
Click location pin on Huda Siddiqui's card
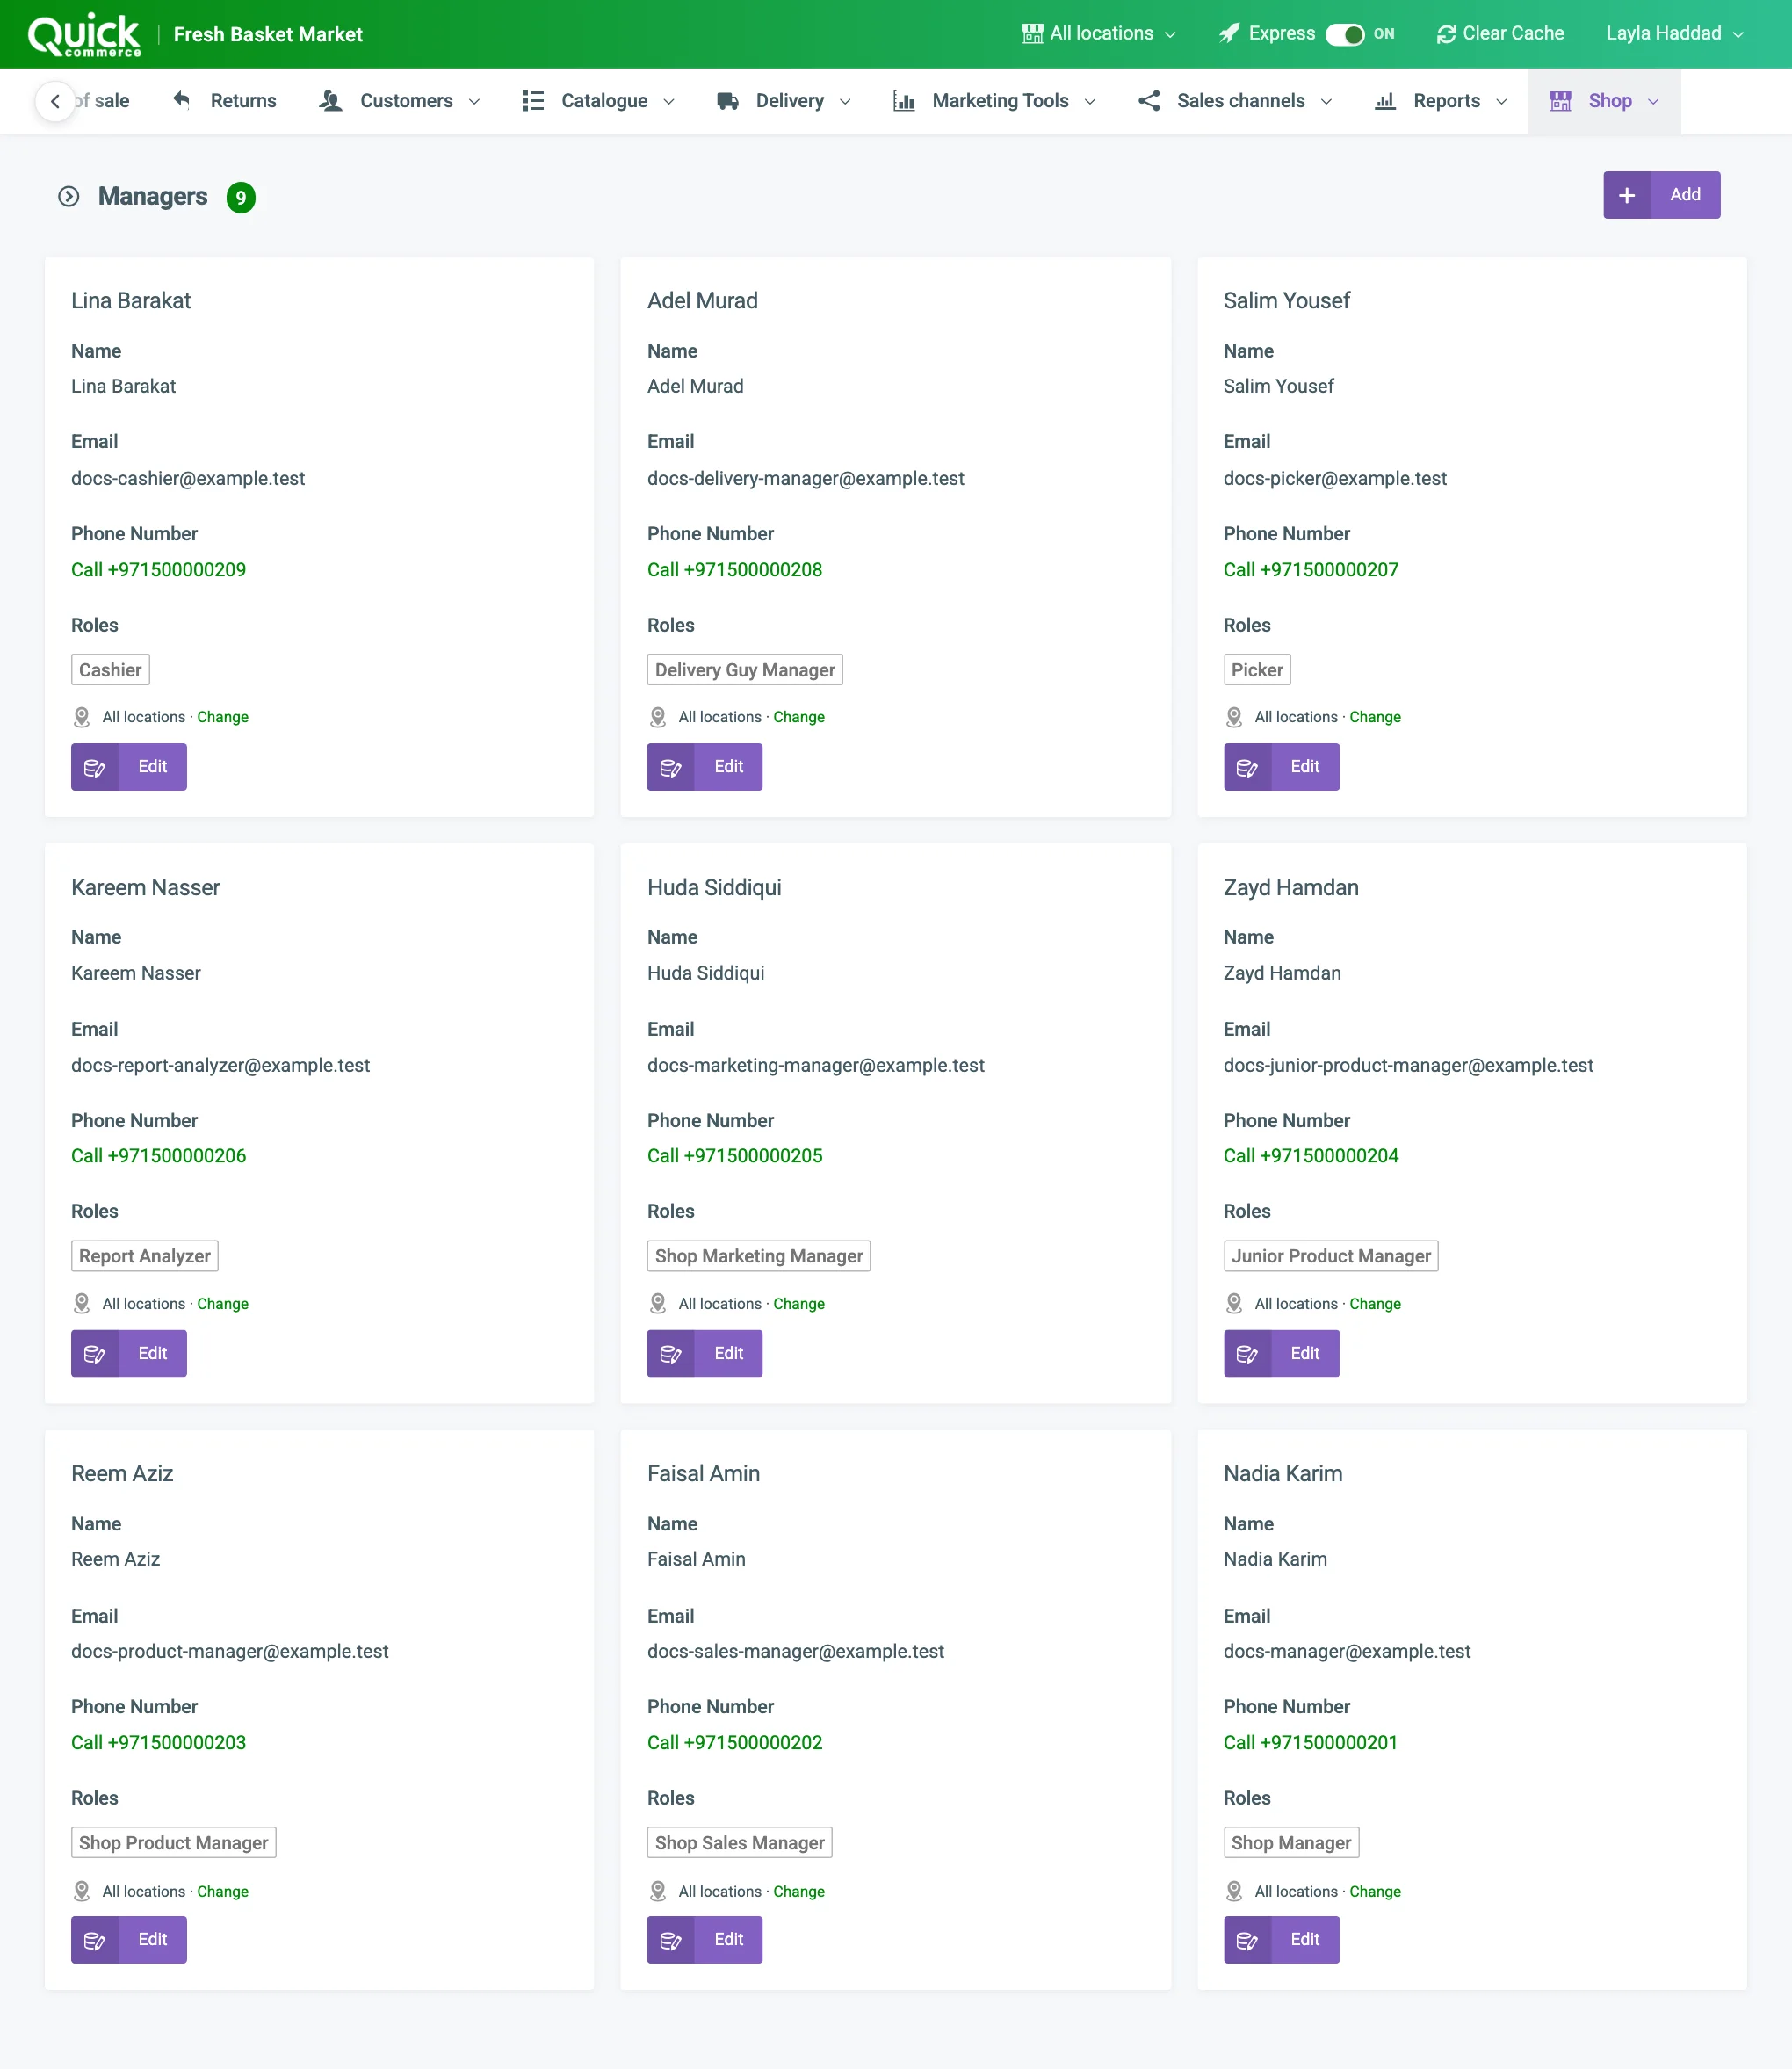pyautogui.click(x=658, y=1303)
